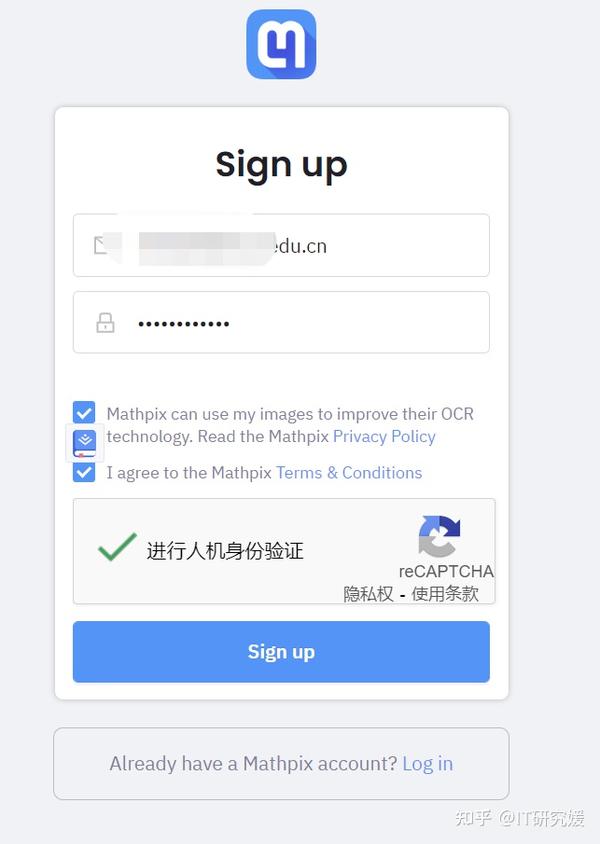Open reCAPTCHA 使用条款 terms link
Viewport: 600px width, 844px height.
click(445, 594)
